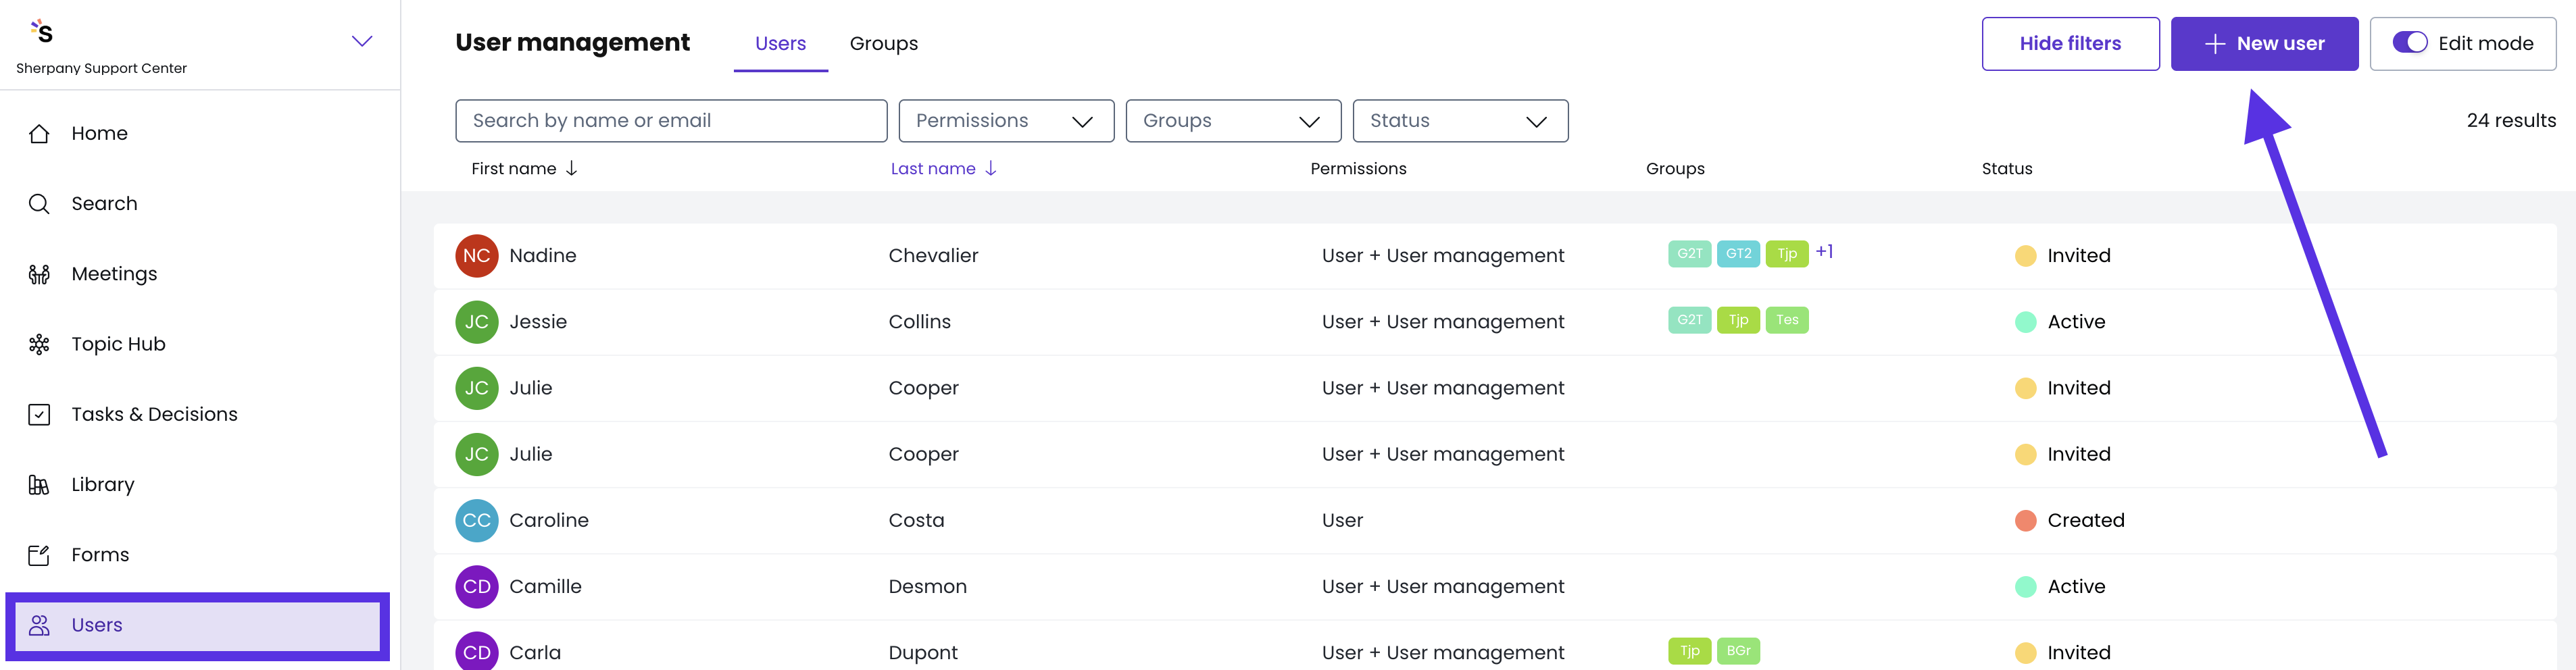Click the Forms edit icon
2576x670 pixels.
point(39,555)
